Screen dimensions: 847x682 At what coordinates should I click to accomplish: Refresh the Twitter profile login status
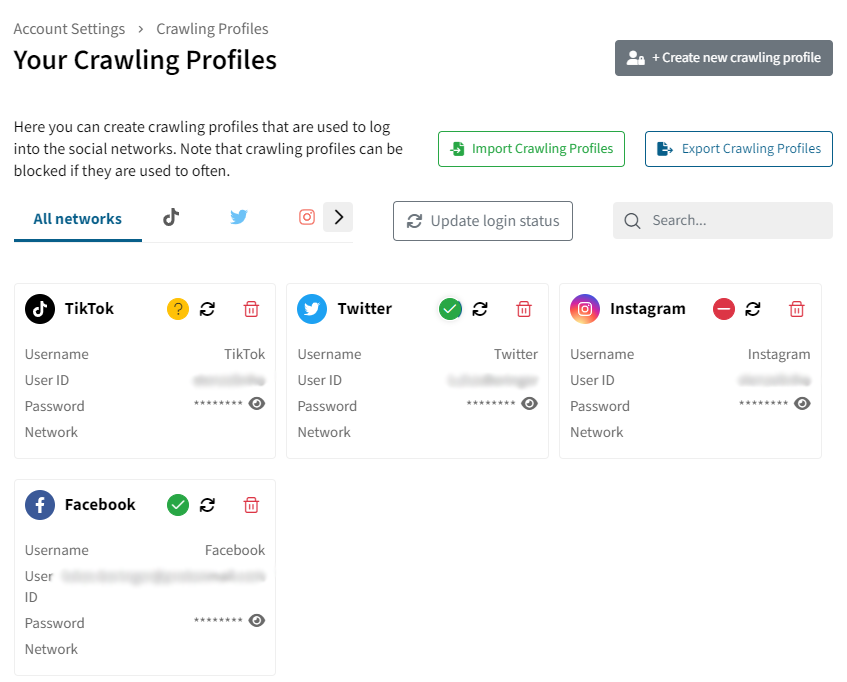[480, 309]
